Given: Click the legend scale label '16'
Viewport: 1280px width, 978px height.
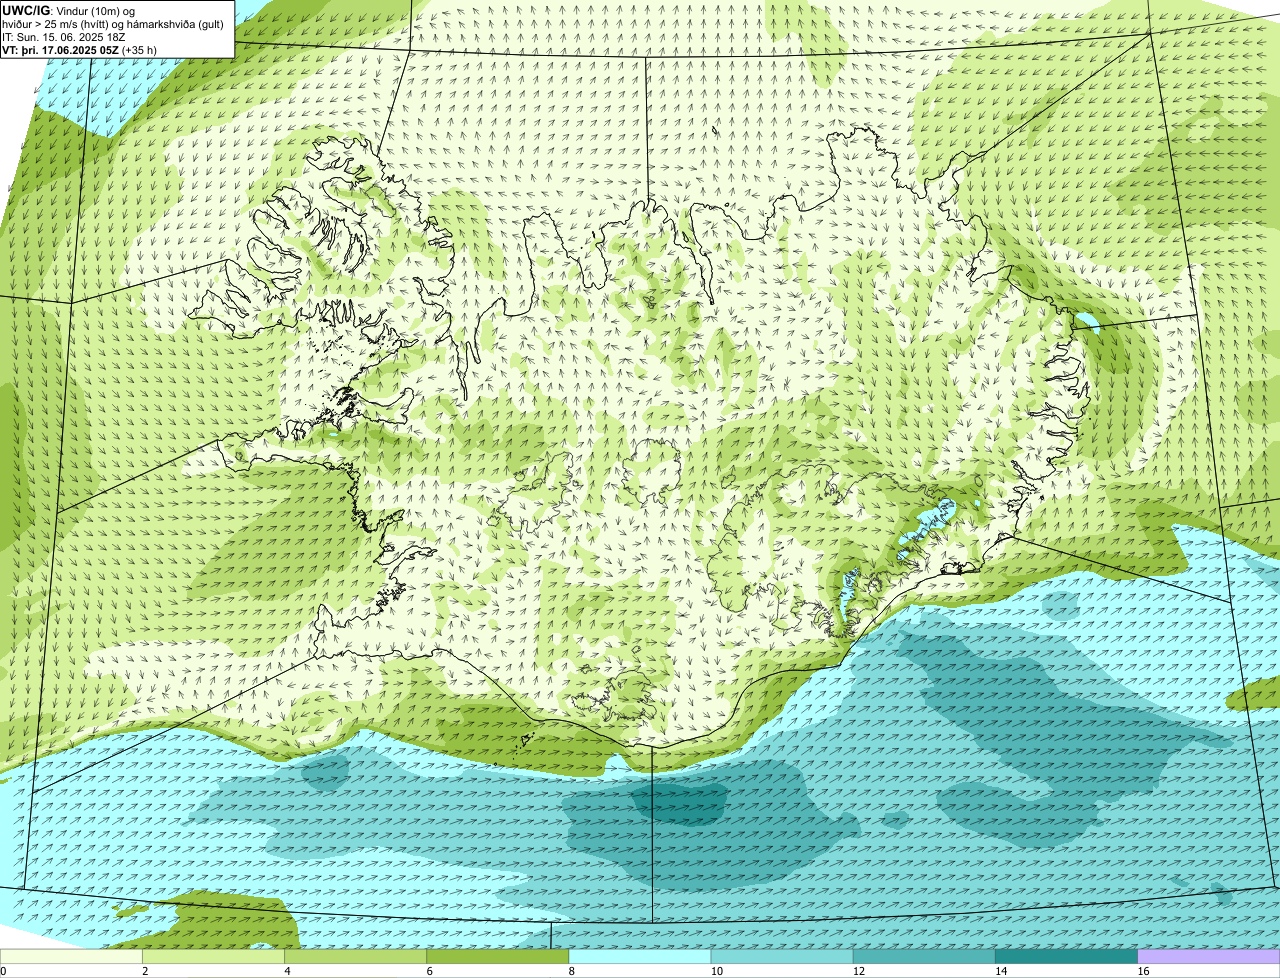Looking at the screenshot, I should pos(1142,971).
